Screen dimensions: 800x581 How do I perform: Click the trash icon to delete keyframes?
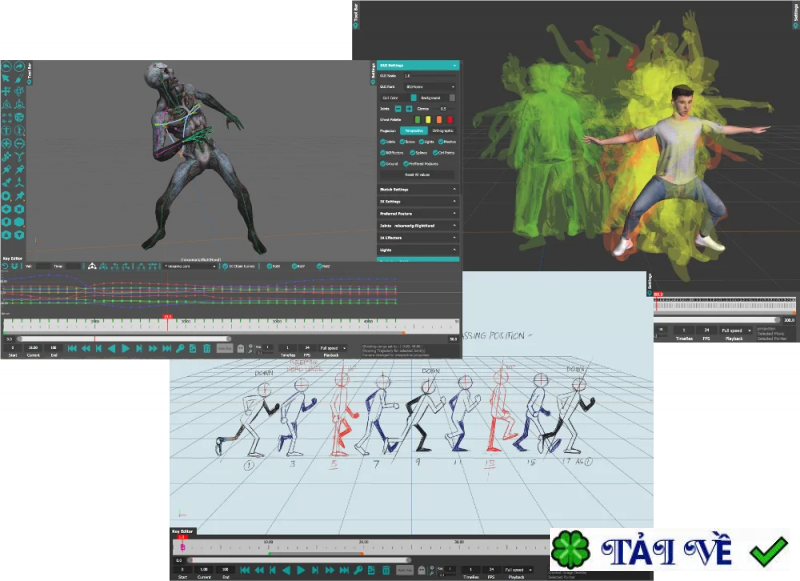click(207, 347)
